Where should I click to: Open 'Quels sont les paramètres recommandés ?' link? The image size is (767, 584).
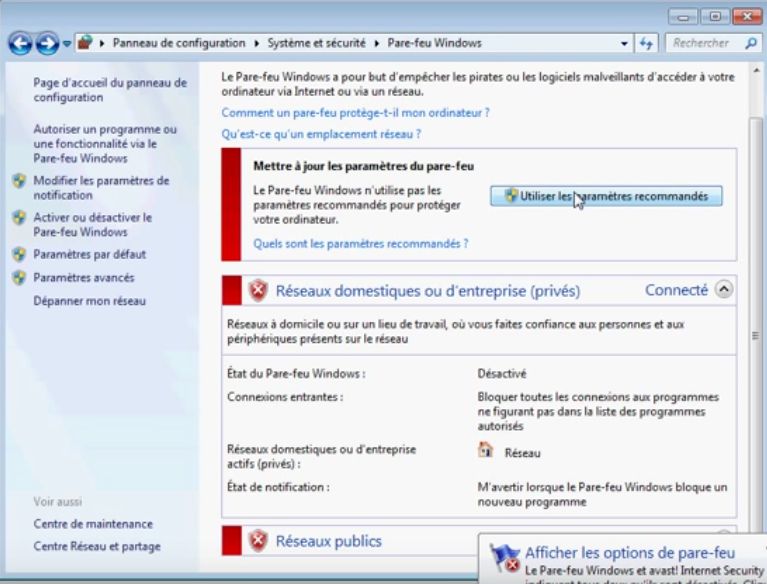click(361, 244)
